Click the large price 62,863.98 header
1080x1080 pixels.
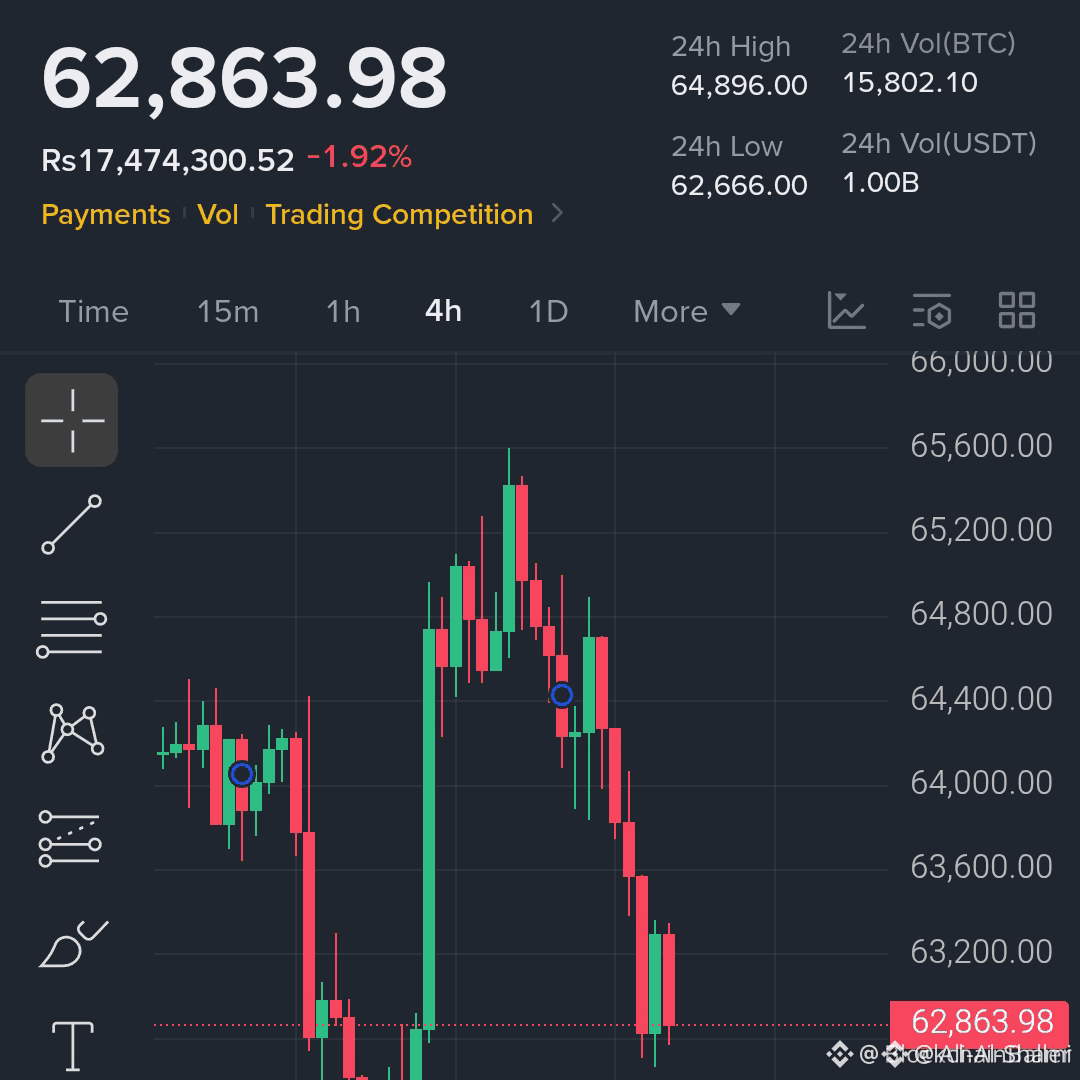(245, 79)
